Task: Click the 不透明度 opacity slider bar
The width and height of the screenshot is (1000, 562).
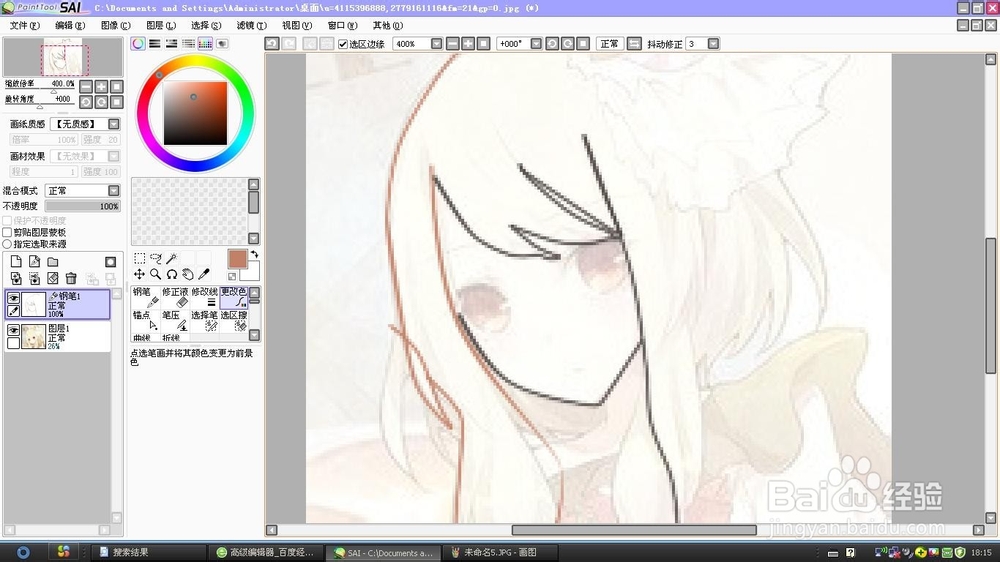Action: tap(82, 206)
